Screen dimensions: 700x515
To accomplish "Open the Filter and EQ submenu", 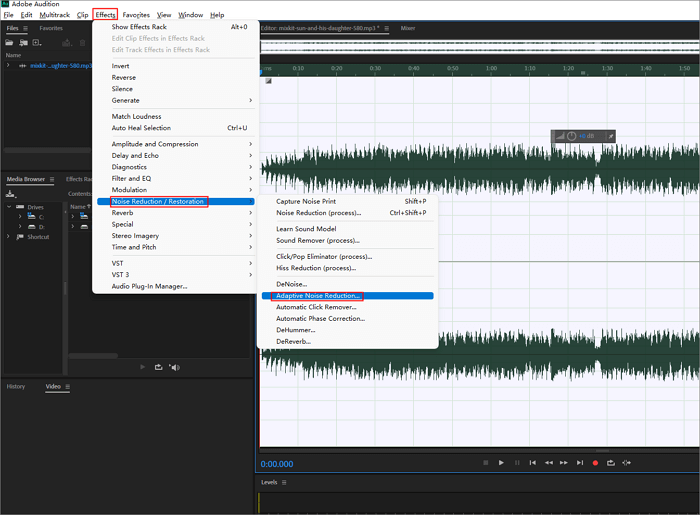I will [176, 179].
